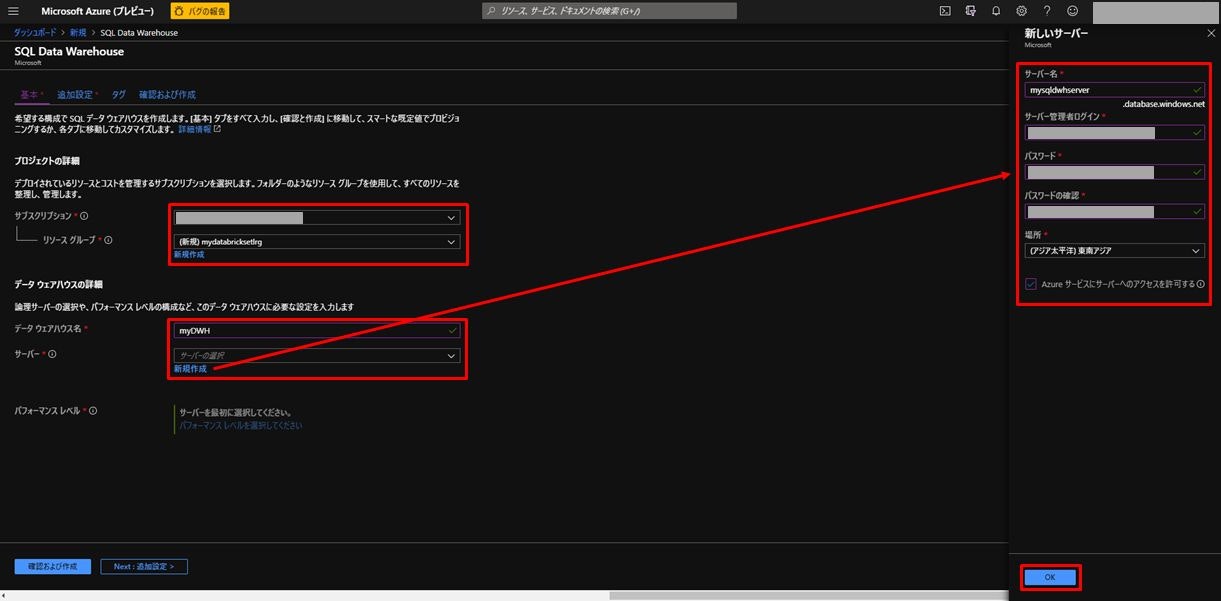Open portal settings gear icon
Viewport: 1221px width, 601px height.
tap(1021, 11)
